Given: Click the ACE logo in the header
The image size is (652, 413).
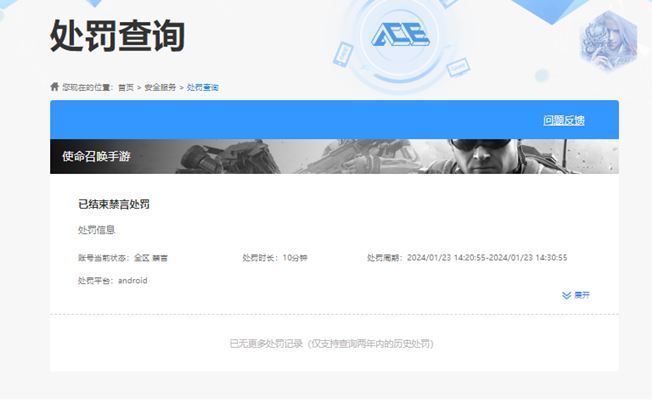Looking at the screenshot, I should (x=400, y=34).
